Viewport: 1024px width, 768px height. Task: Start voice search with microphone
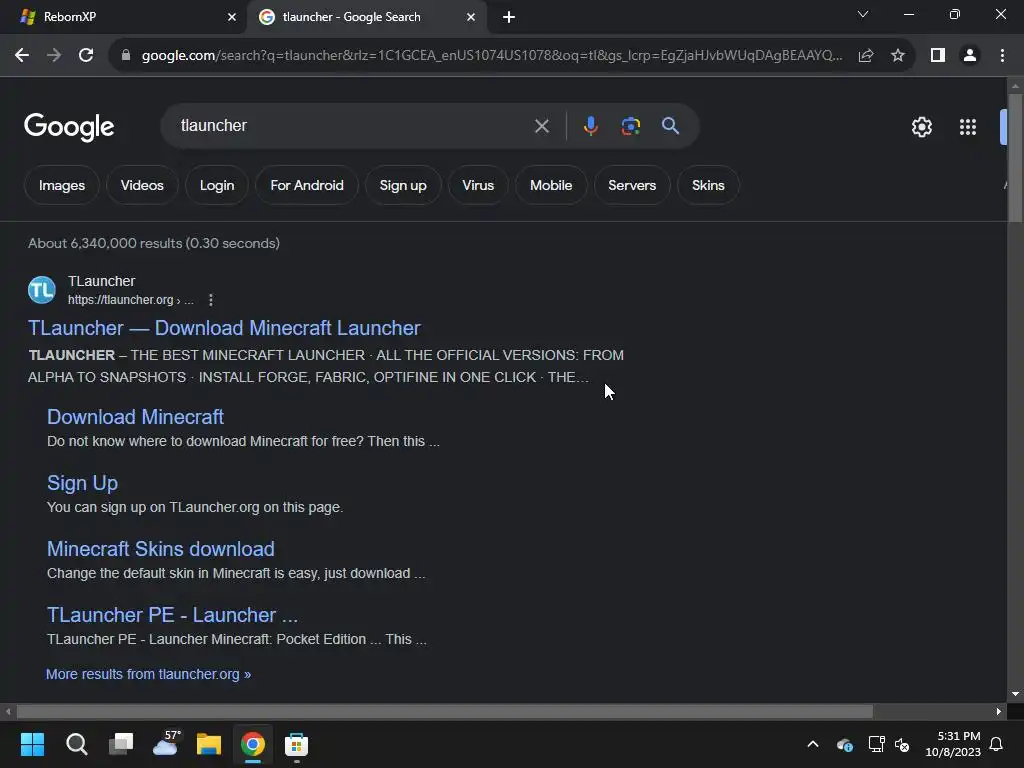pyautogui.click(x=590, y=125)
